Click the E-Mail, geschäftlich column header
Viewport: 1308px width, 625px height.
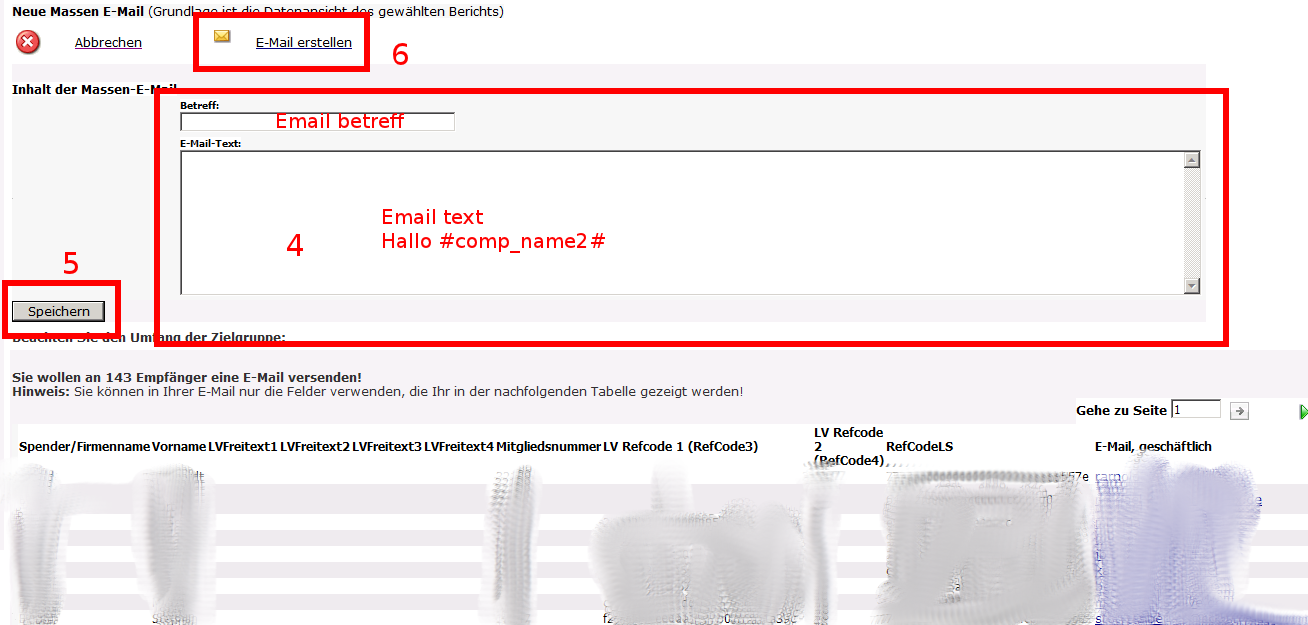[x=1153, y=447]
